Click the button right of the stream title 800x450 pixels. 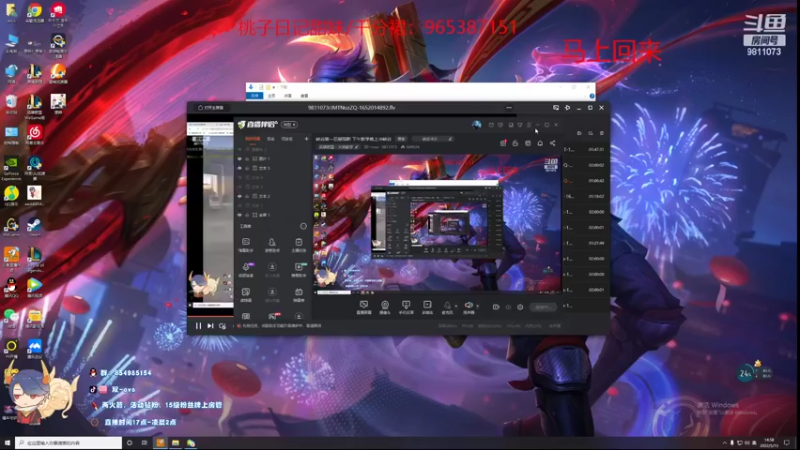402,139
